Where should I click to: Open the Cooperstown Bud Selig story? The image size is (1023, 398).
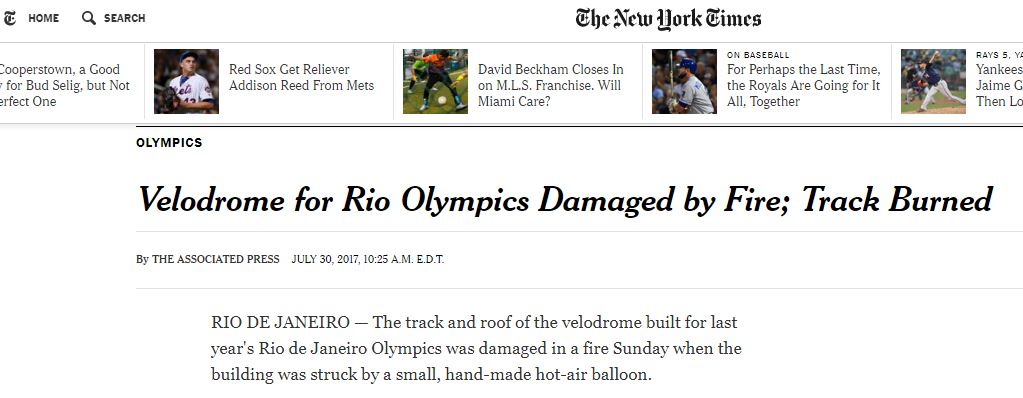coord(65,85)
